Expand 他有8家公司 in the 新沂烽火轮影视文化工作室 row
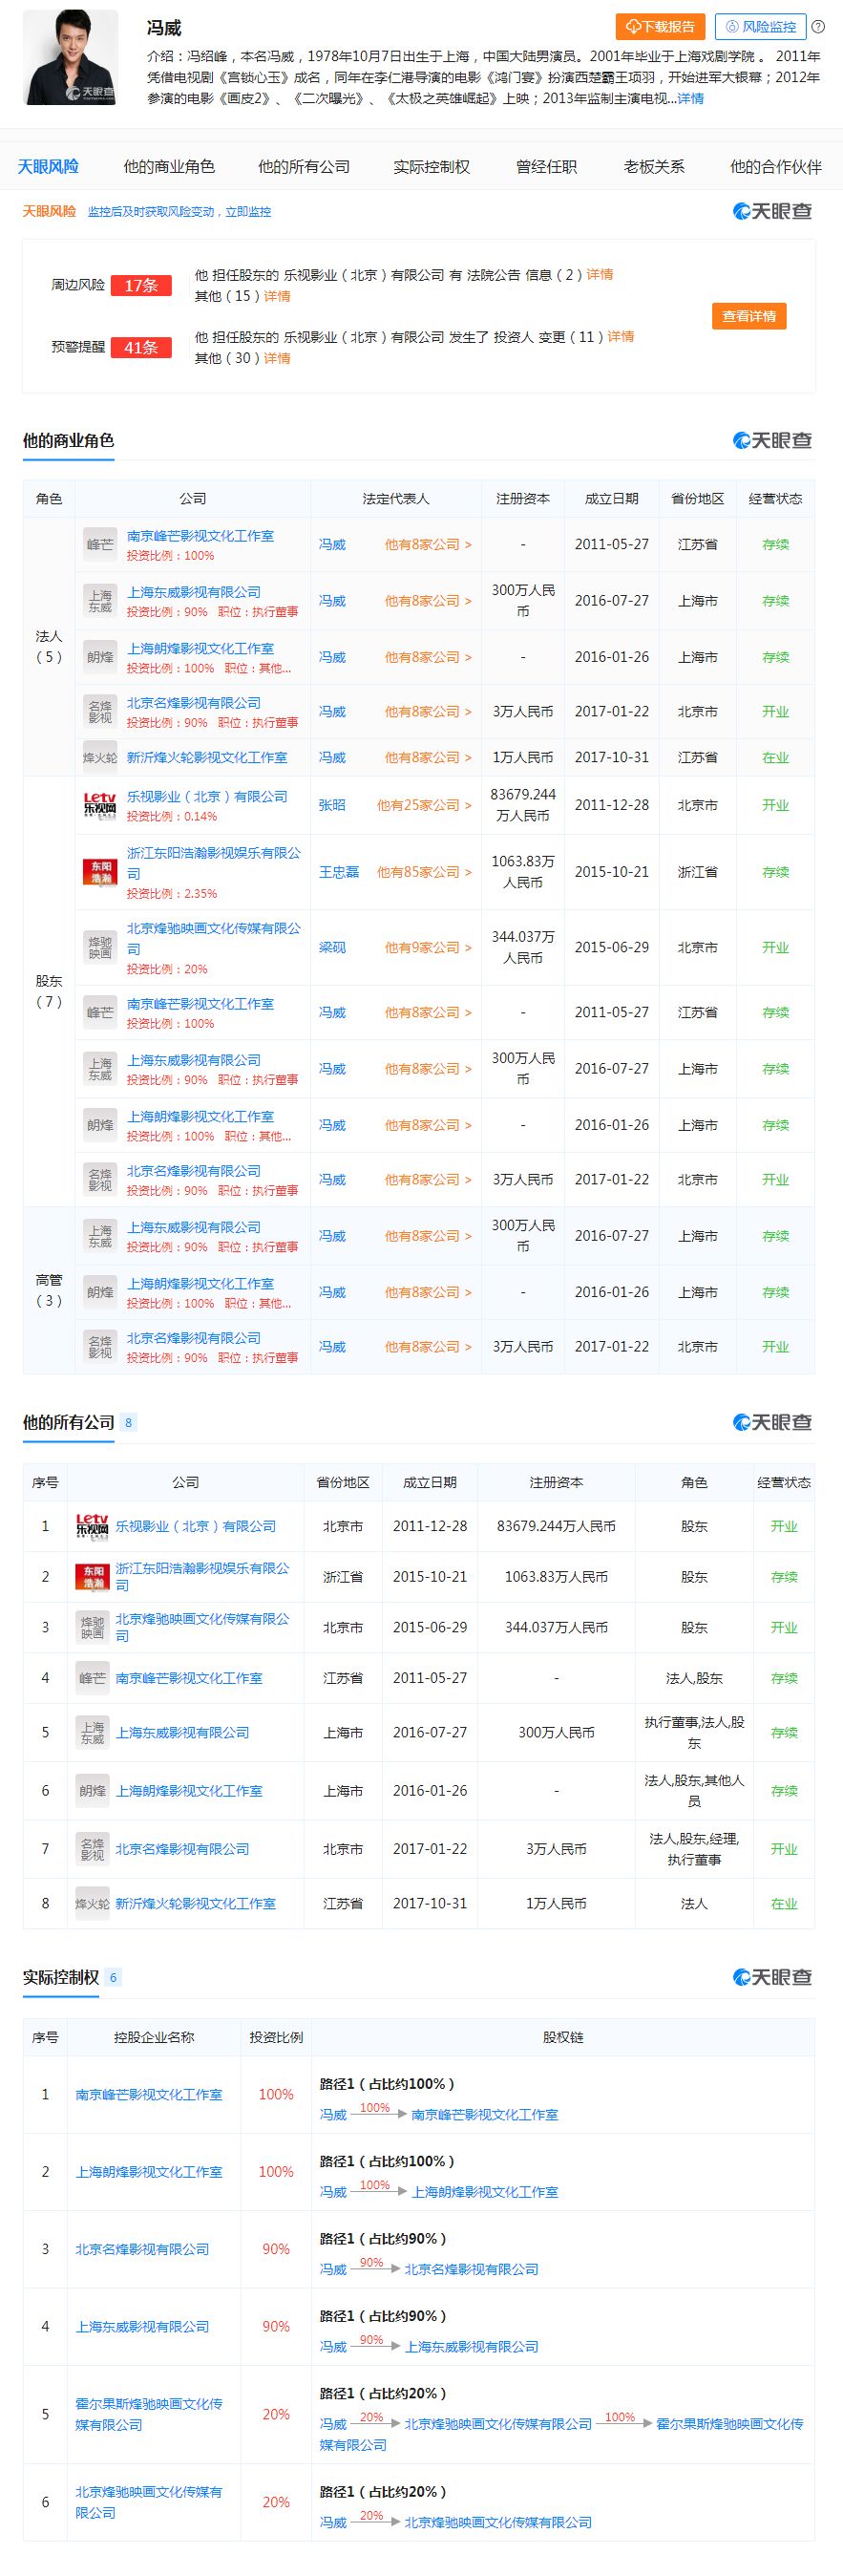The image size is (843, 2576). pyautogui.click(x=428, y=758)
